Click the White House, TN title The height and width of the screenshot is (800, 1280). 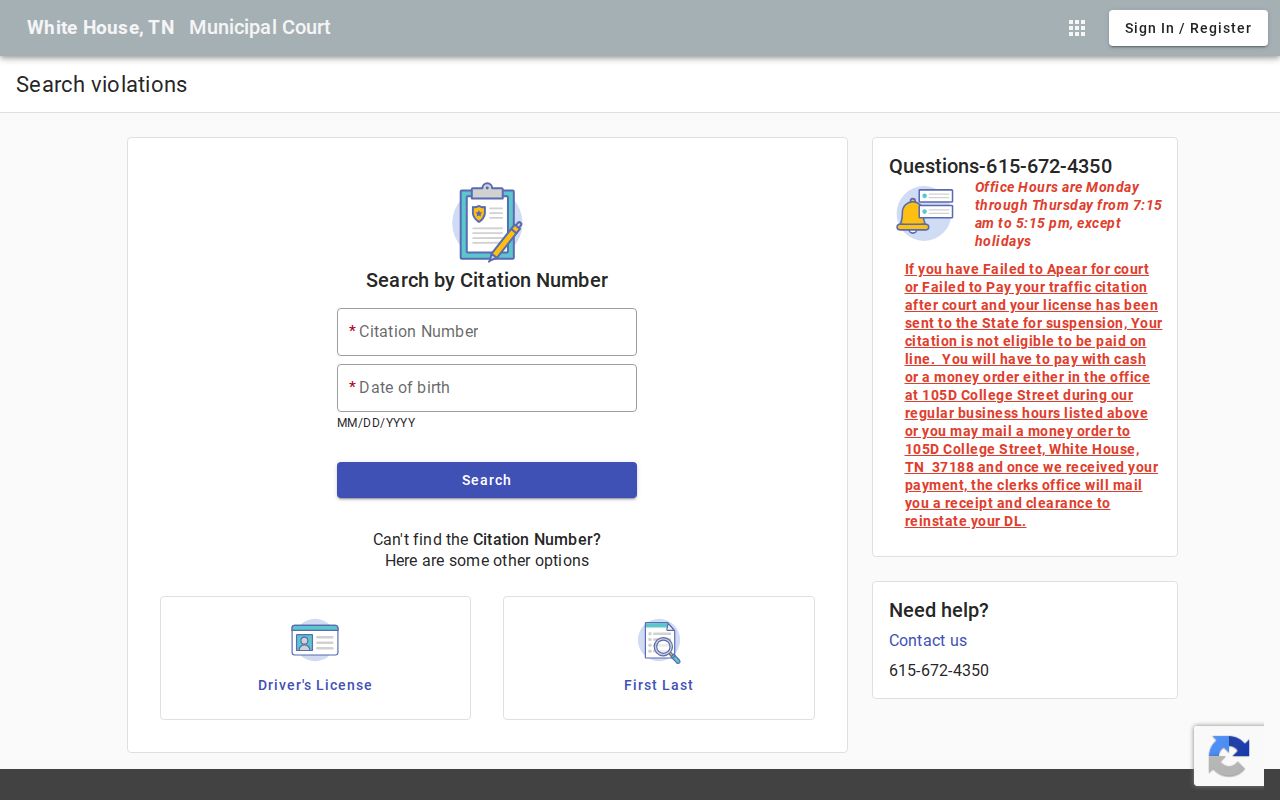101,28
